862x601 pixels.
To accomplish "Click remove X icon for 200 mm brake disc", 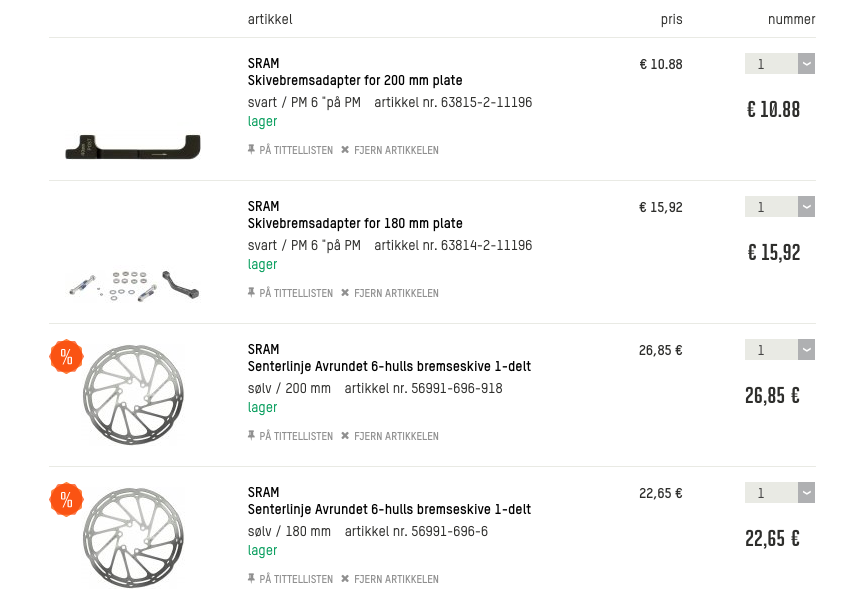I will pos(345,436).
